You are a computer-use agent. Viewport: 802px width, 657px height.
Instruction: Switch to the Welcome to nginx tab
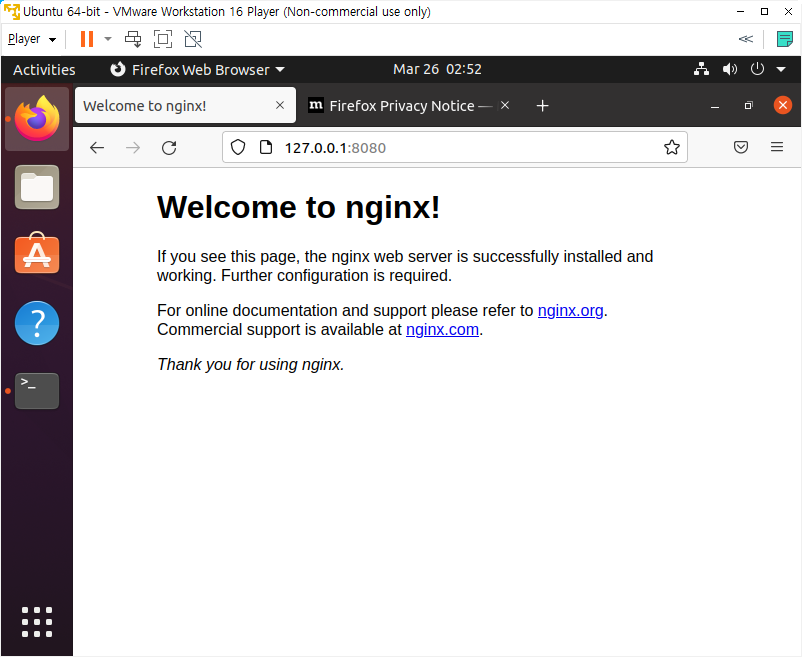tap(185, 105)
